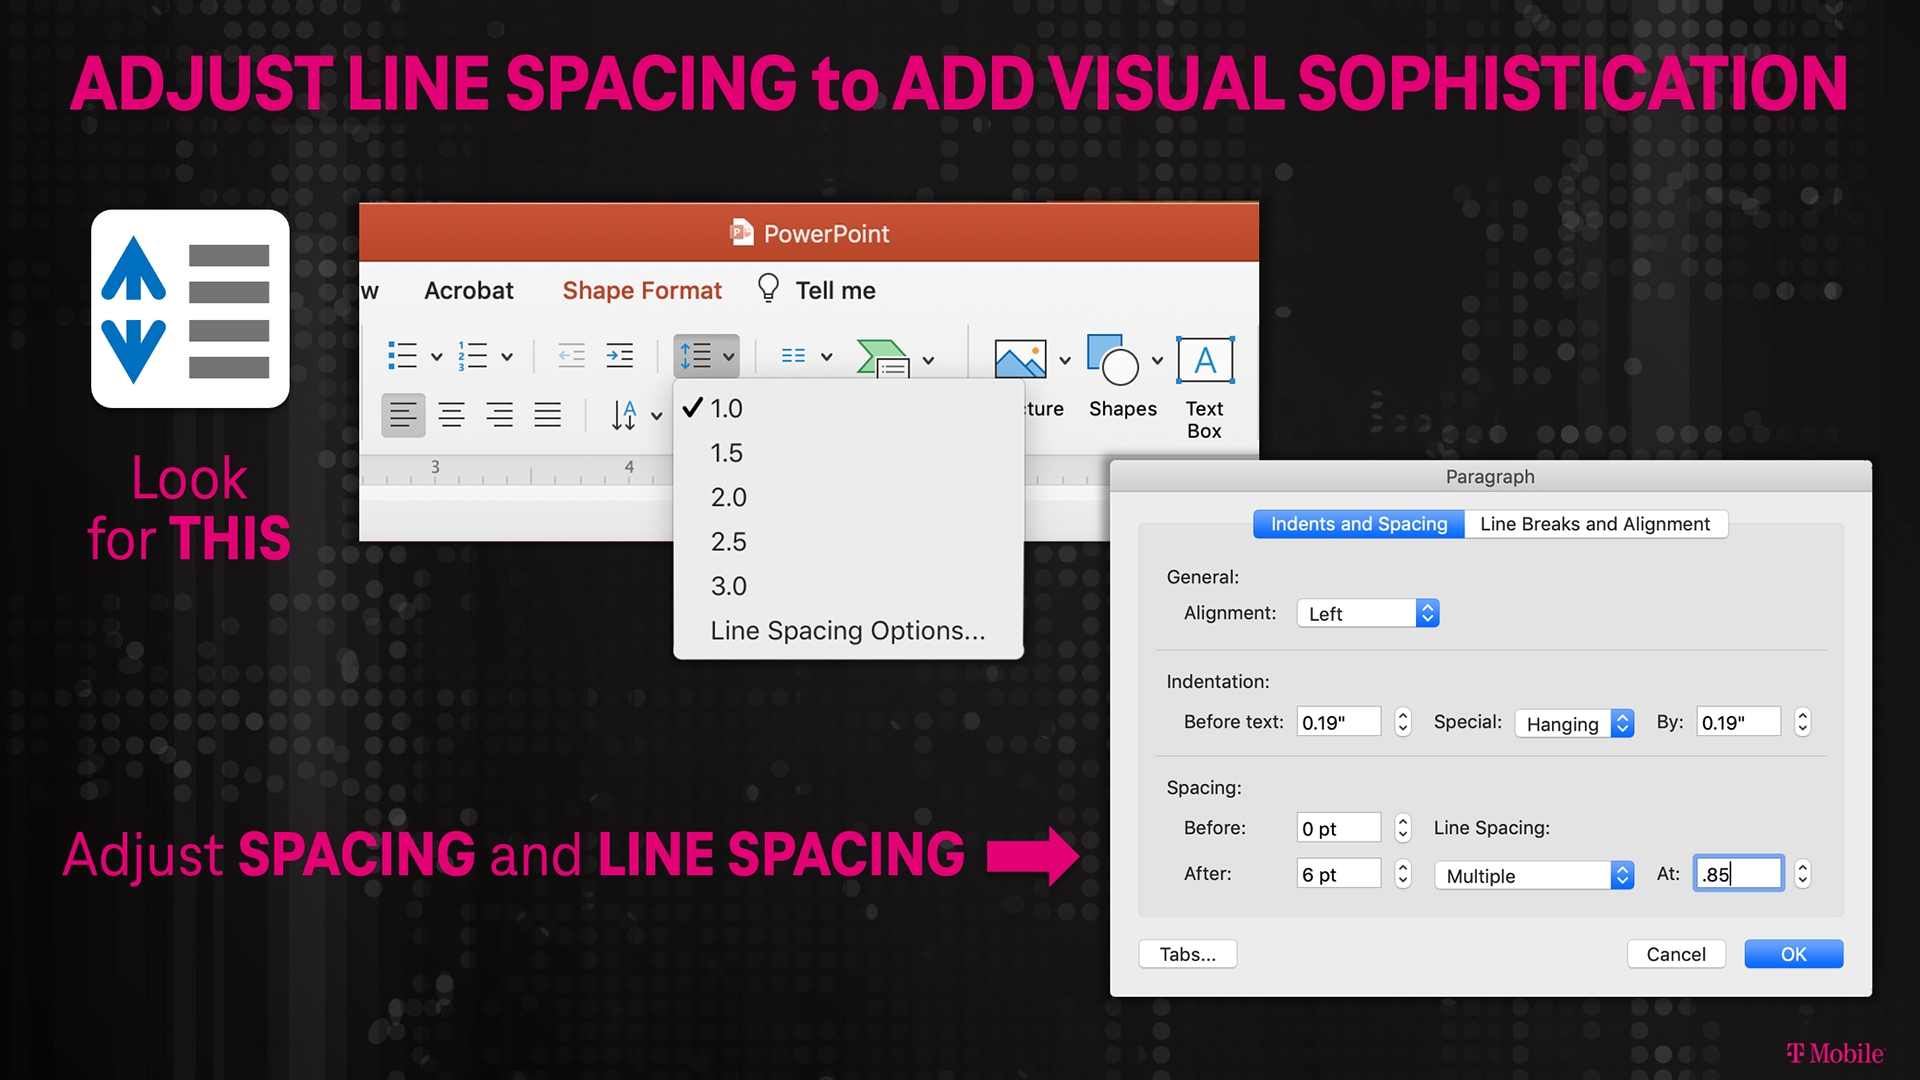Click the After spacing stepper
The width and height of the screenshot is (1920, 1080).
tap(1403, 874)
